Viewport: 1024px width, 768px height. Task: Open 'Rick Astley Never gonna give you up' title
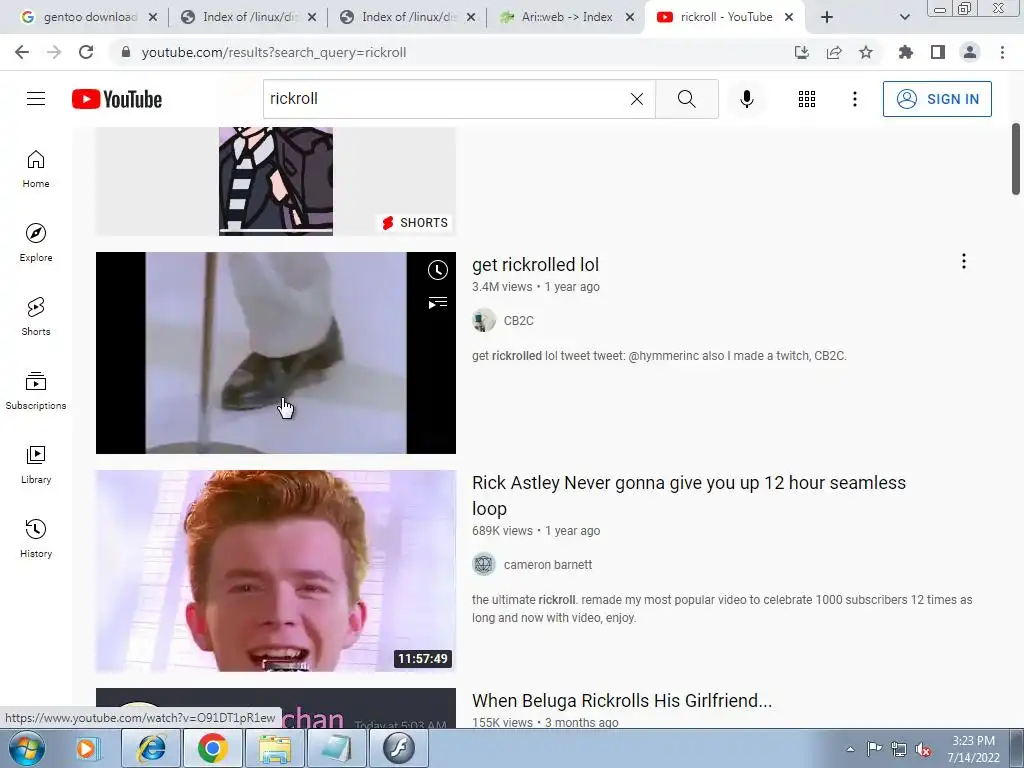click(x=689, y=496)
